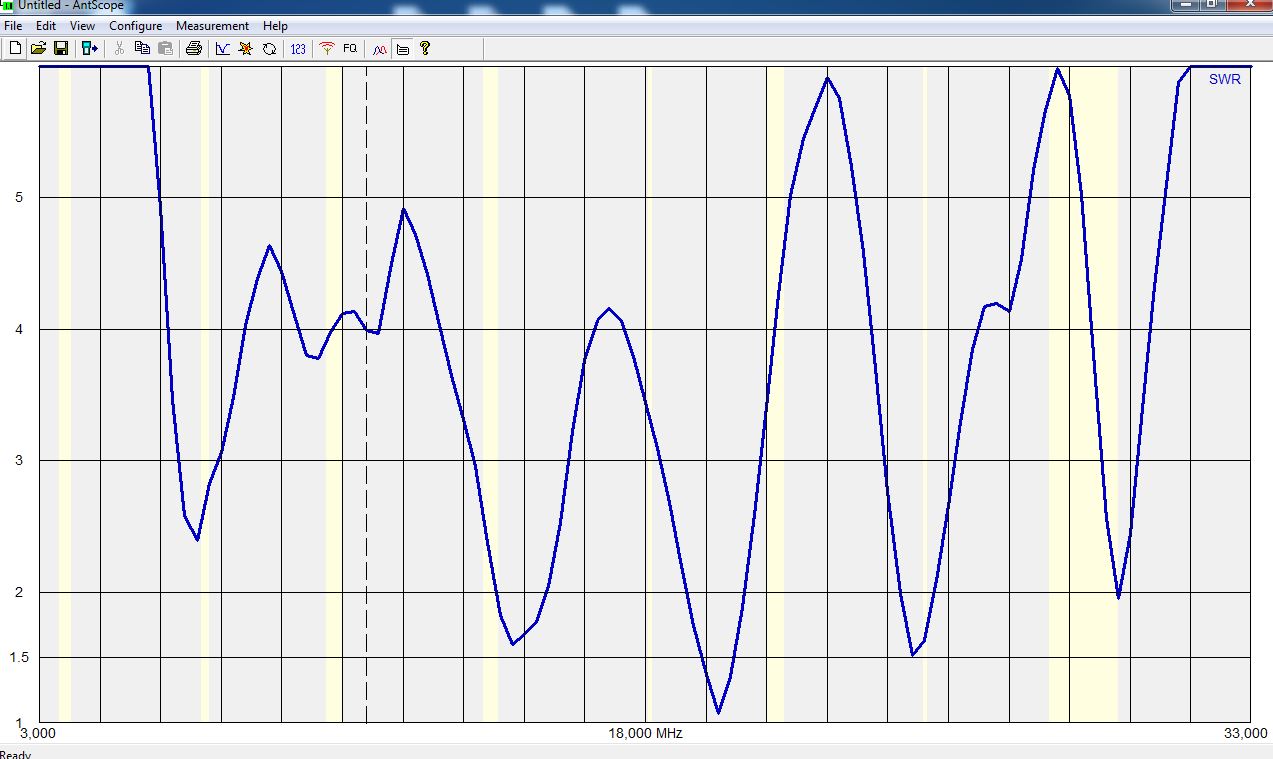The height and width of the screenshot is (759, 1273).
Task: Click the New document icon
Action: 15,48
